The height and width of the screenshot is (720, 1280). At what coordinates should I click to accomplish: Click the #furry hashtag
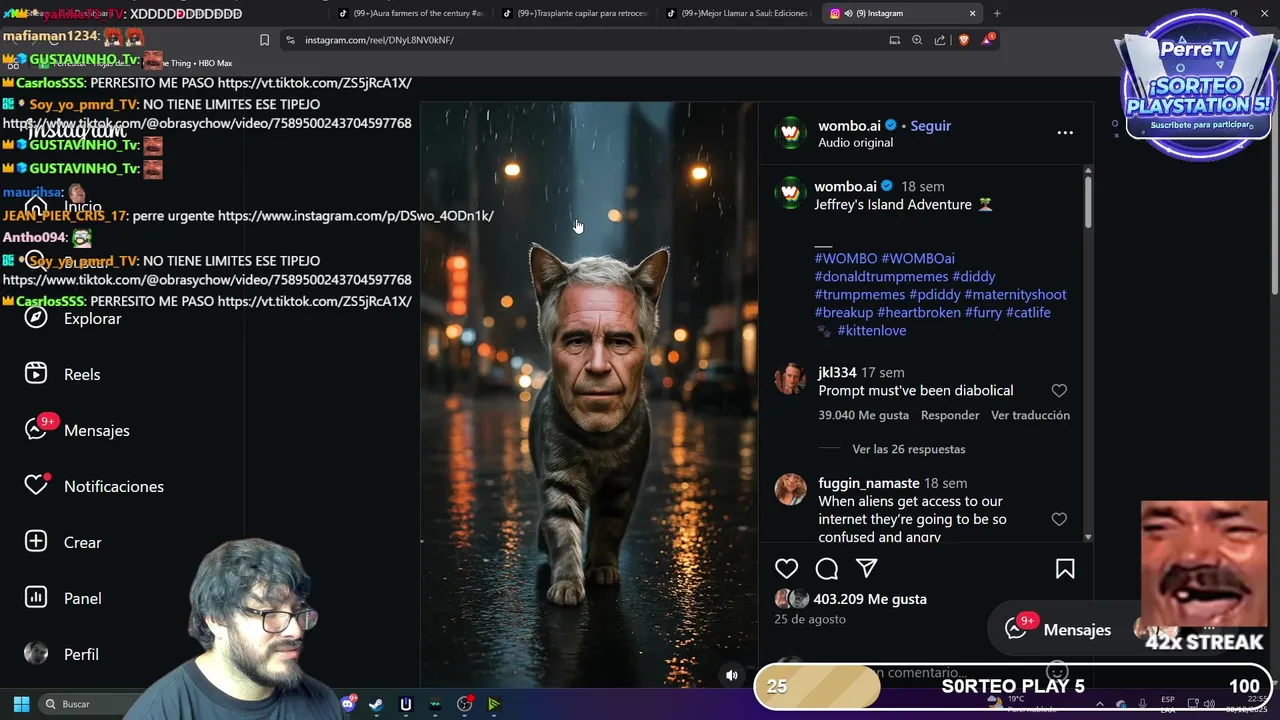point(983,312)
